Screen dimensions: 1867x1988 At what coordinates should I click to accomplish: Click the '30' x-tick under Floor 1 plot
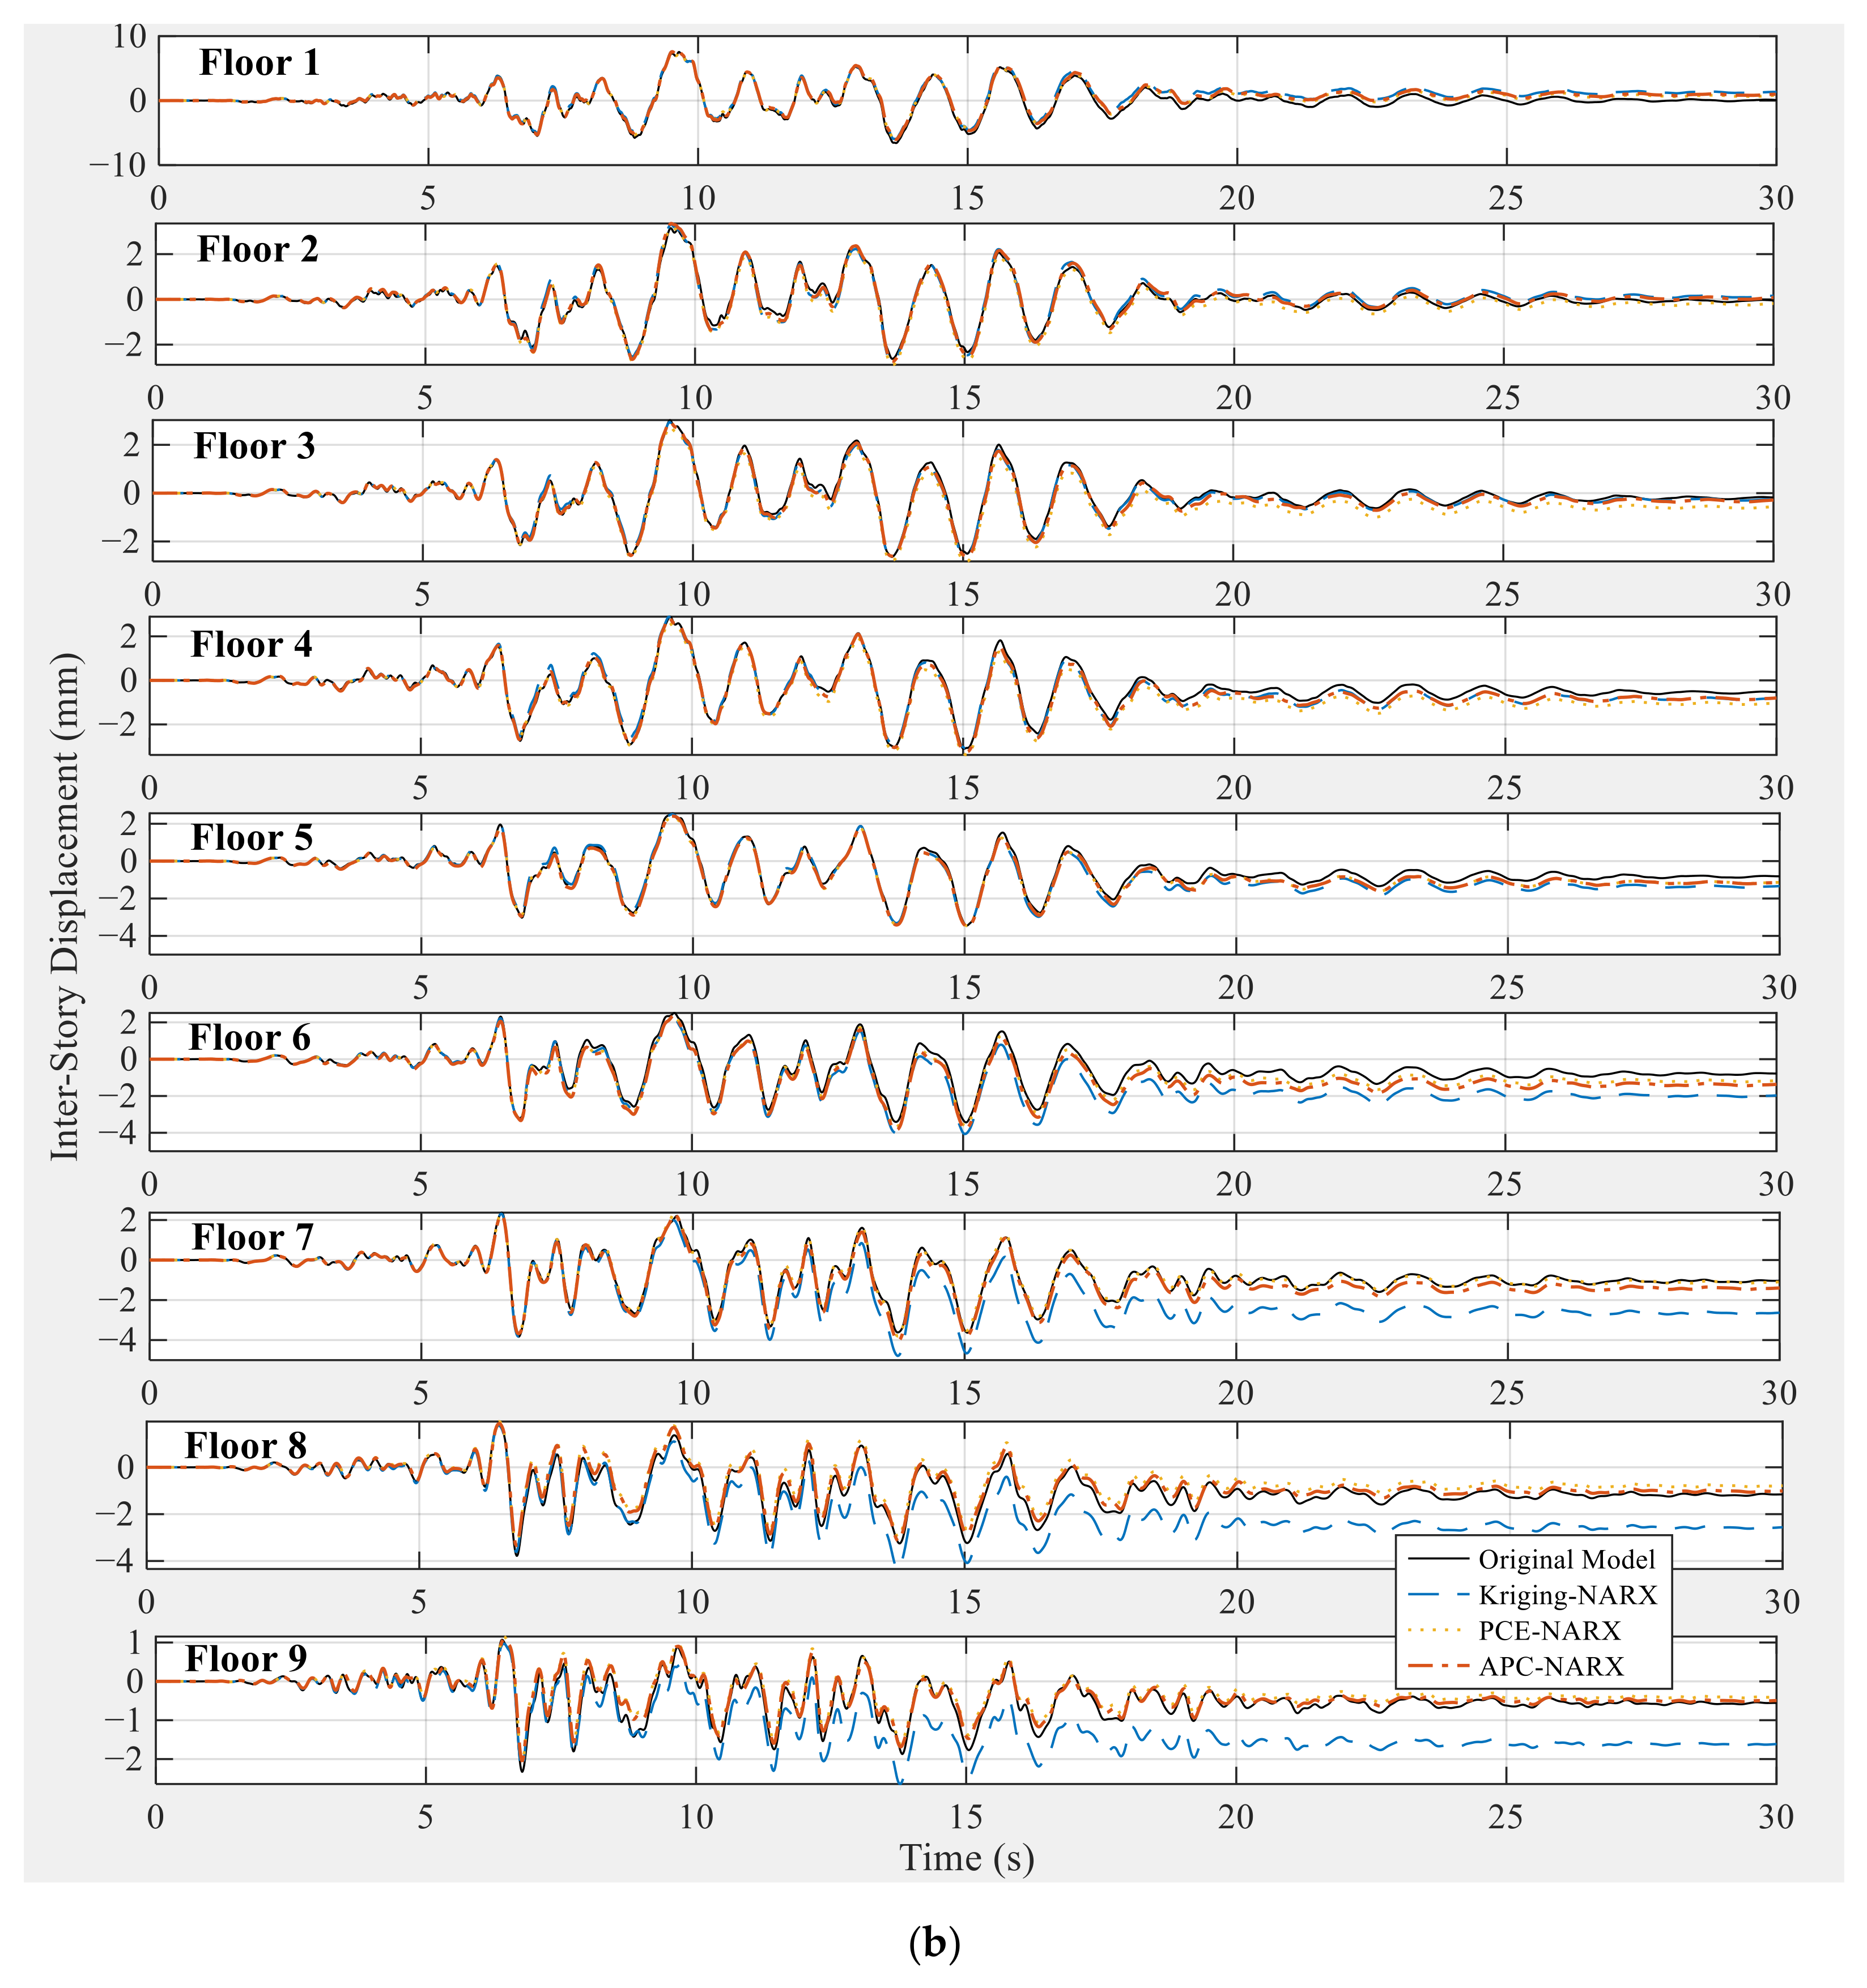click(1776, 198)
